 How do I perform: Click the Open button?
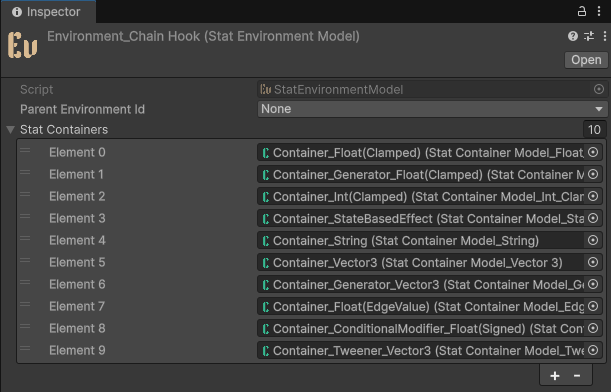click(x=586, y=60)
